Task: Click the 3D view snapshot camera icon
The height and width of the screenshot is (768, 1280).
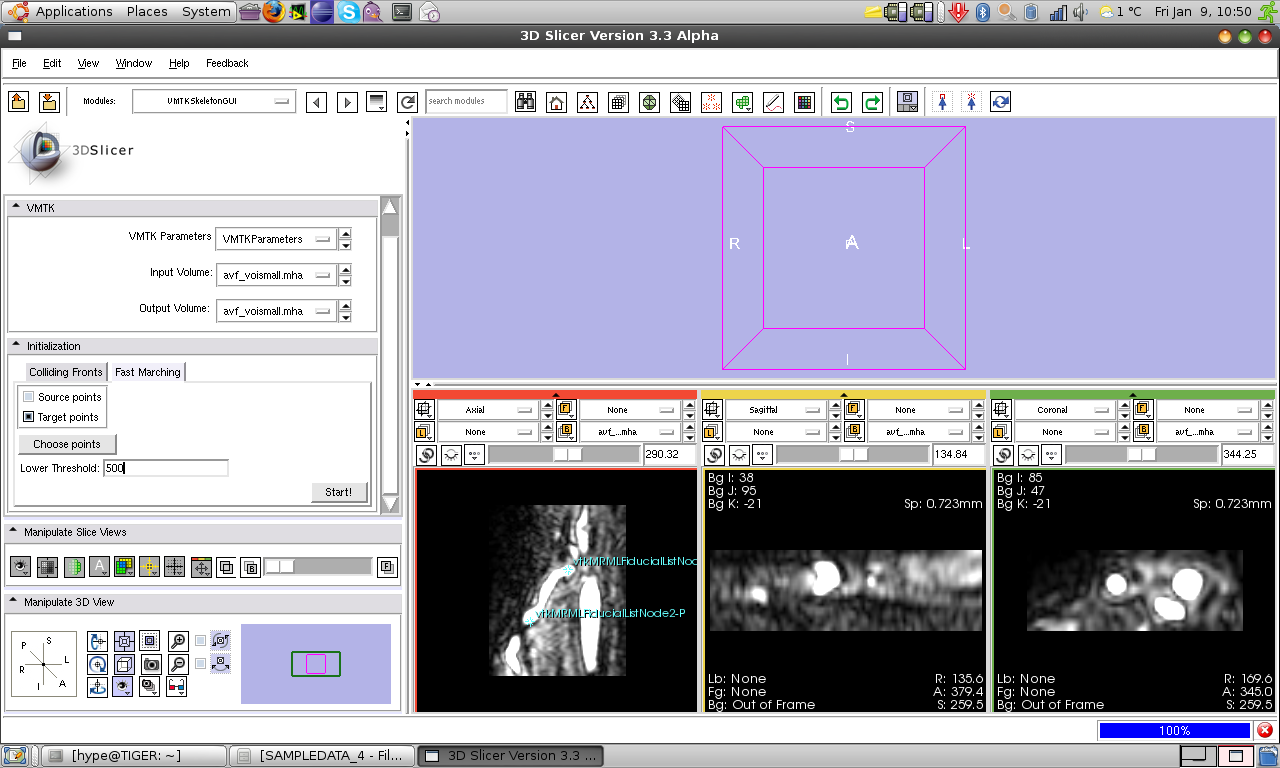Action: (151, 664)
